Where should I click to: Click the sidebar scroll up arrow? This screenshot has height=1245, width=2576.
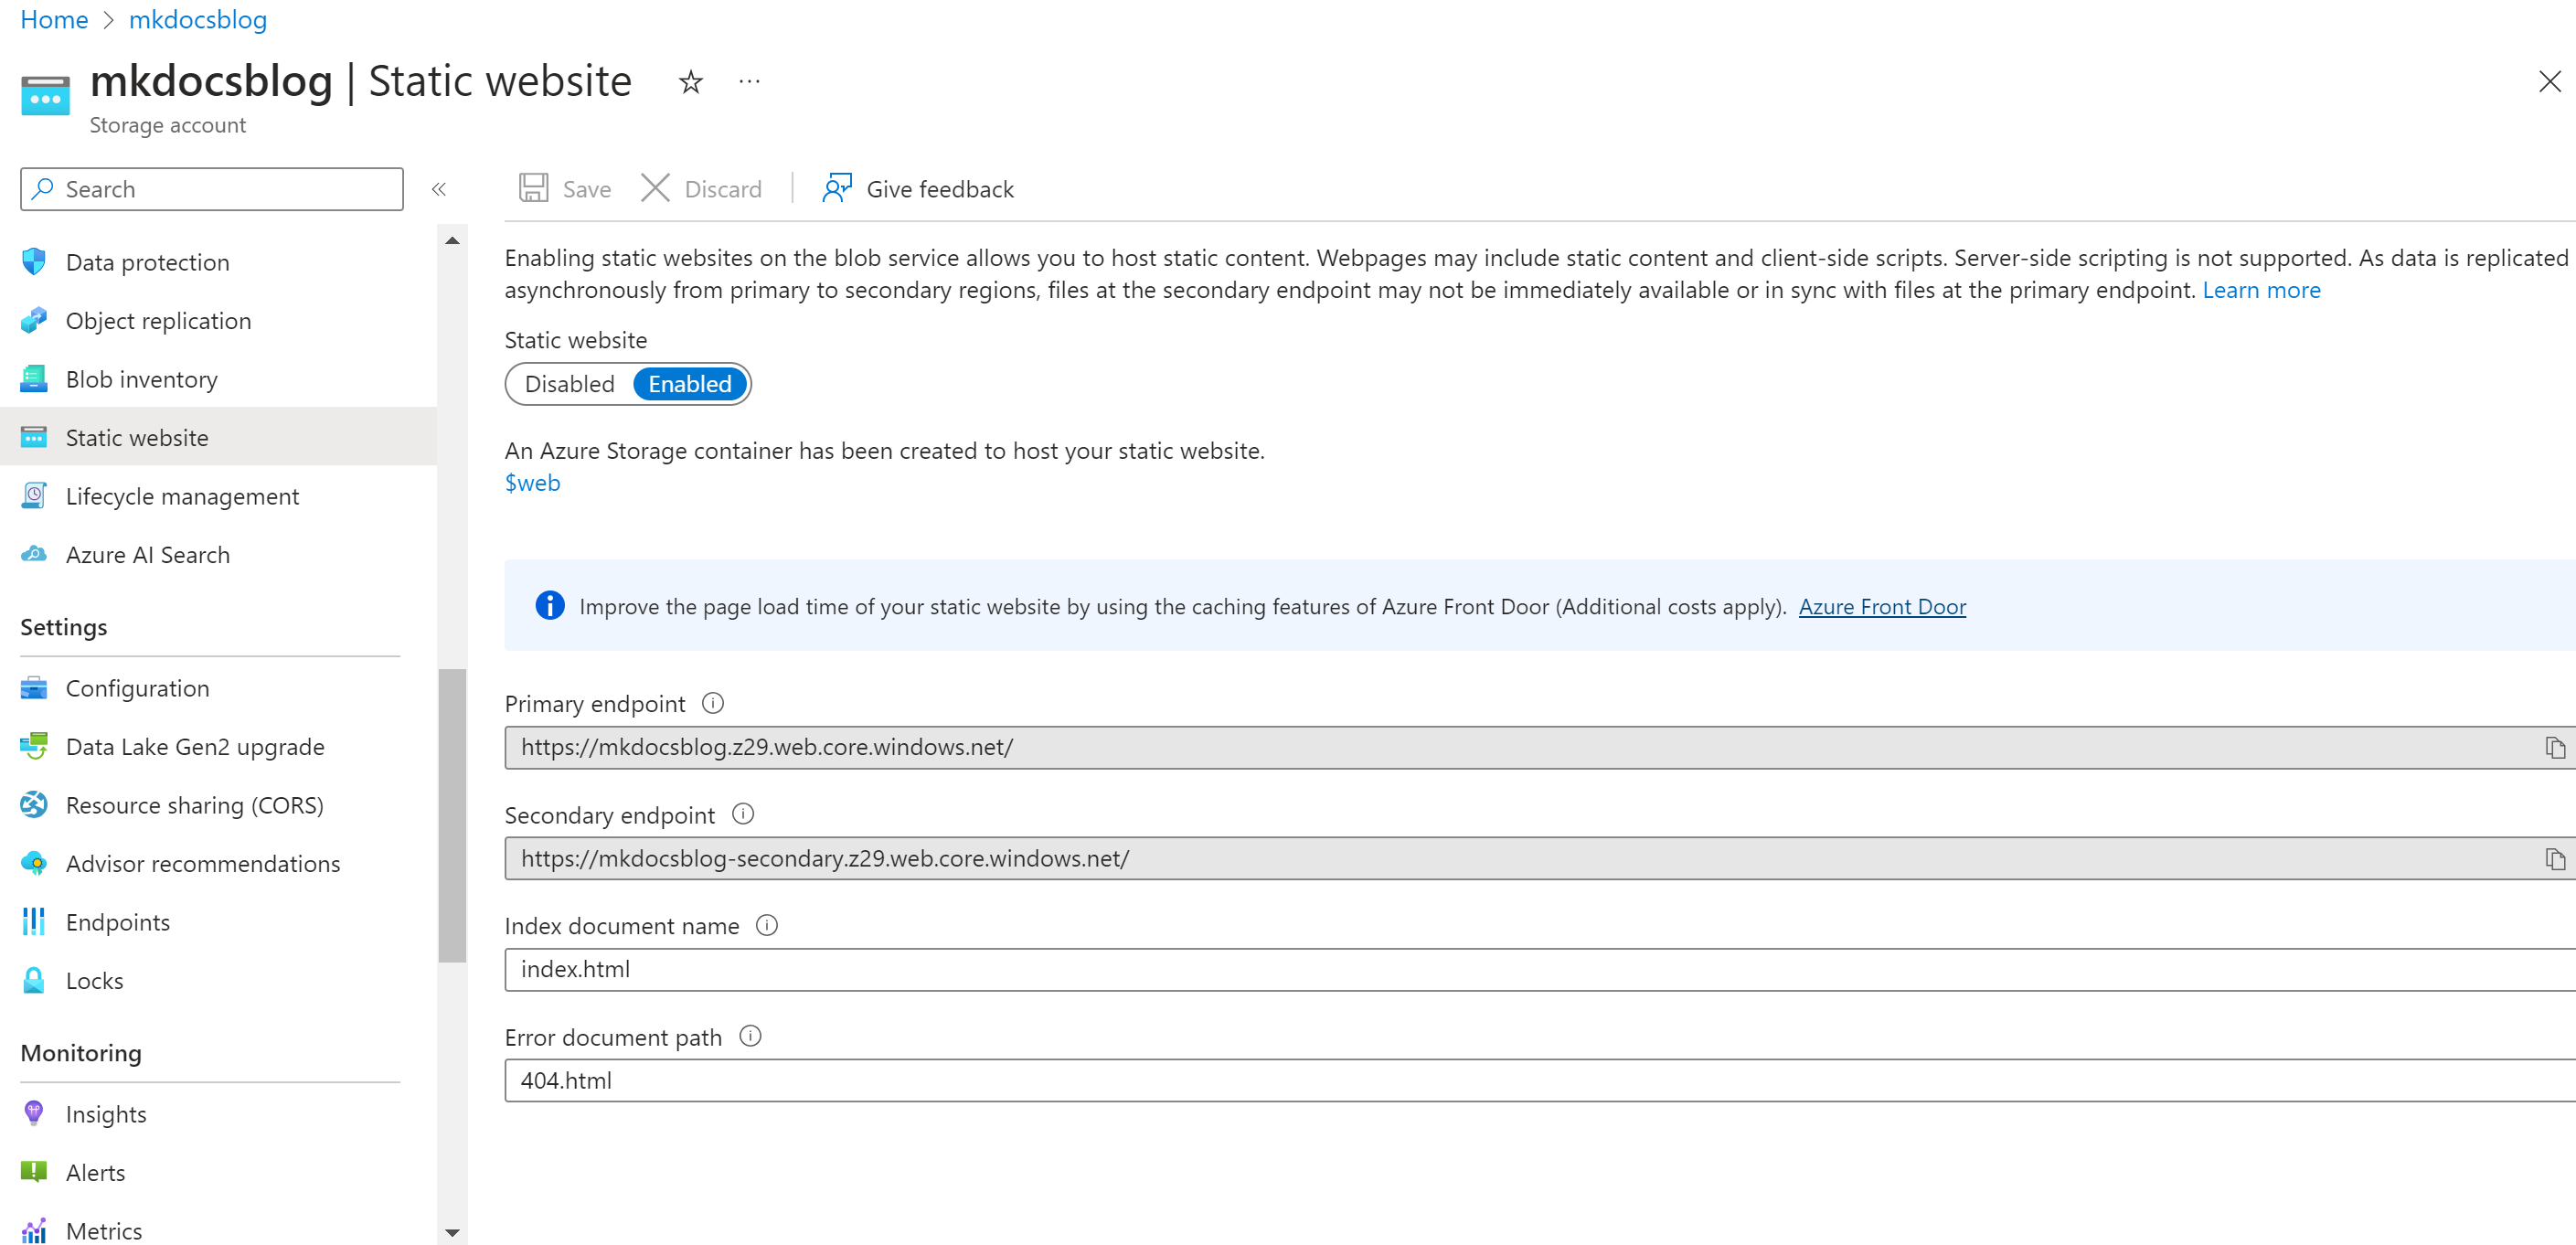click(x=452, y=241)
